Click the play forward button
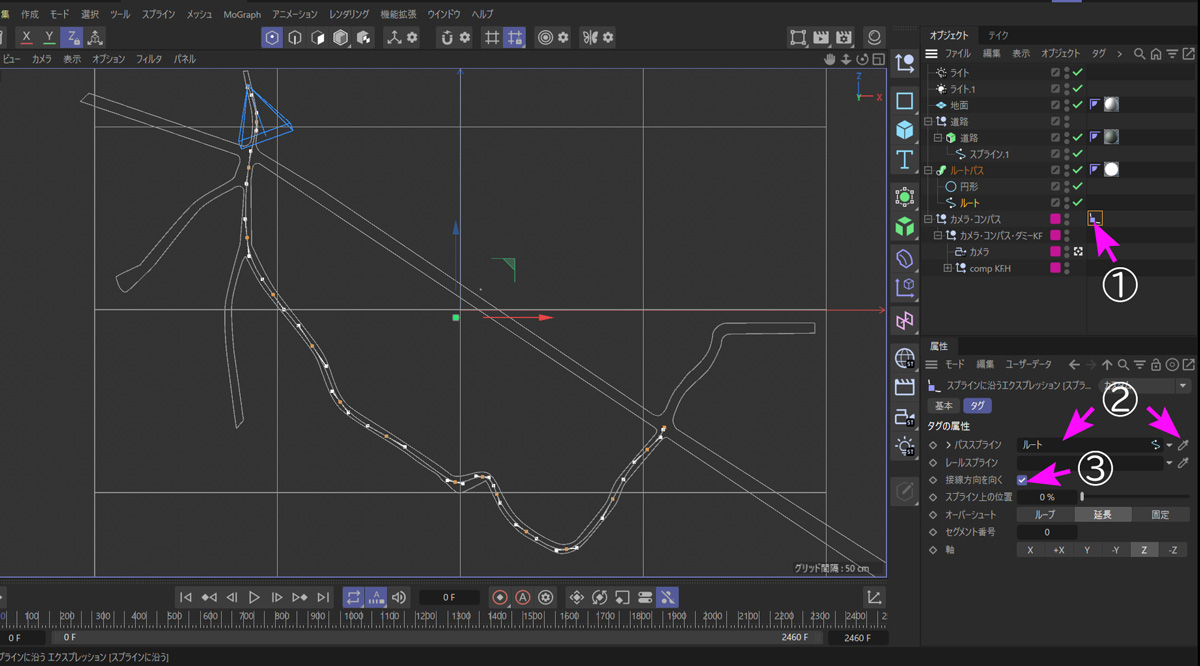 [255, 597]
